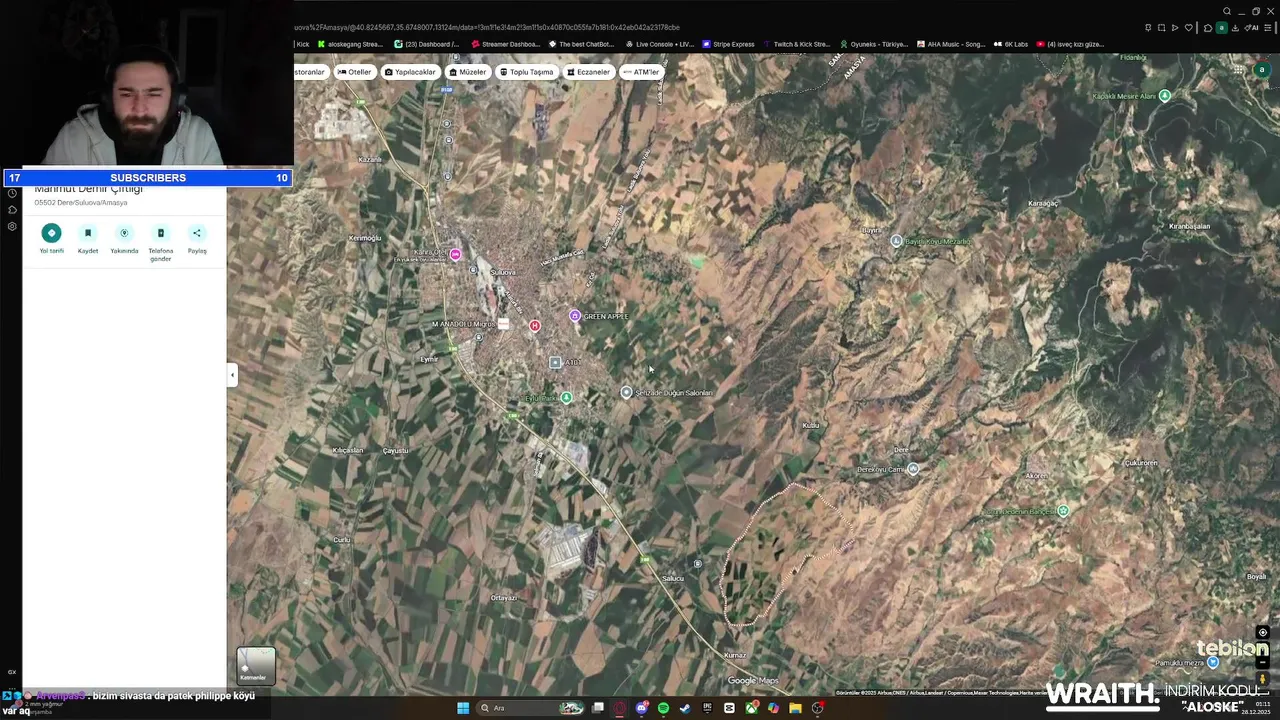Click the Çukurören village label
Screen dimensions: 1280x720
(1141, 463)
